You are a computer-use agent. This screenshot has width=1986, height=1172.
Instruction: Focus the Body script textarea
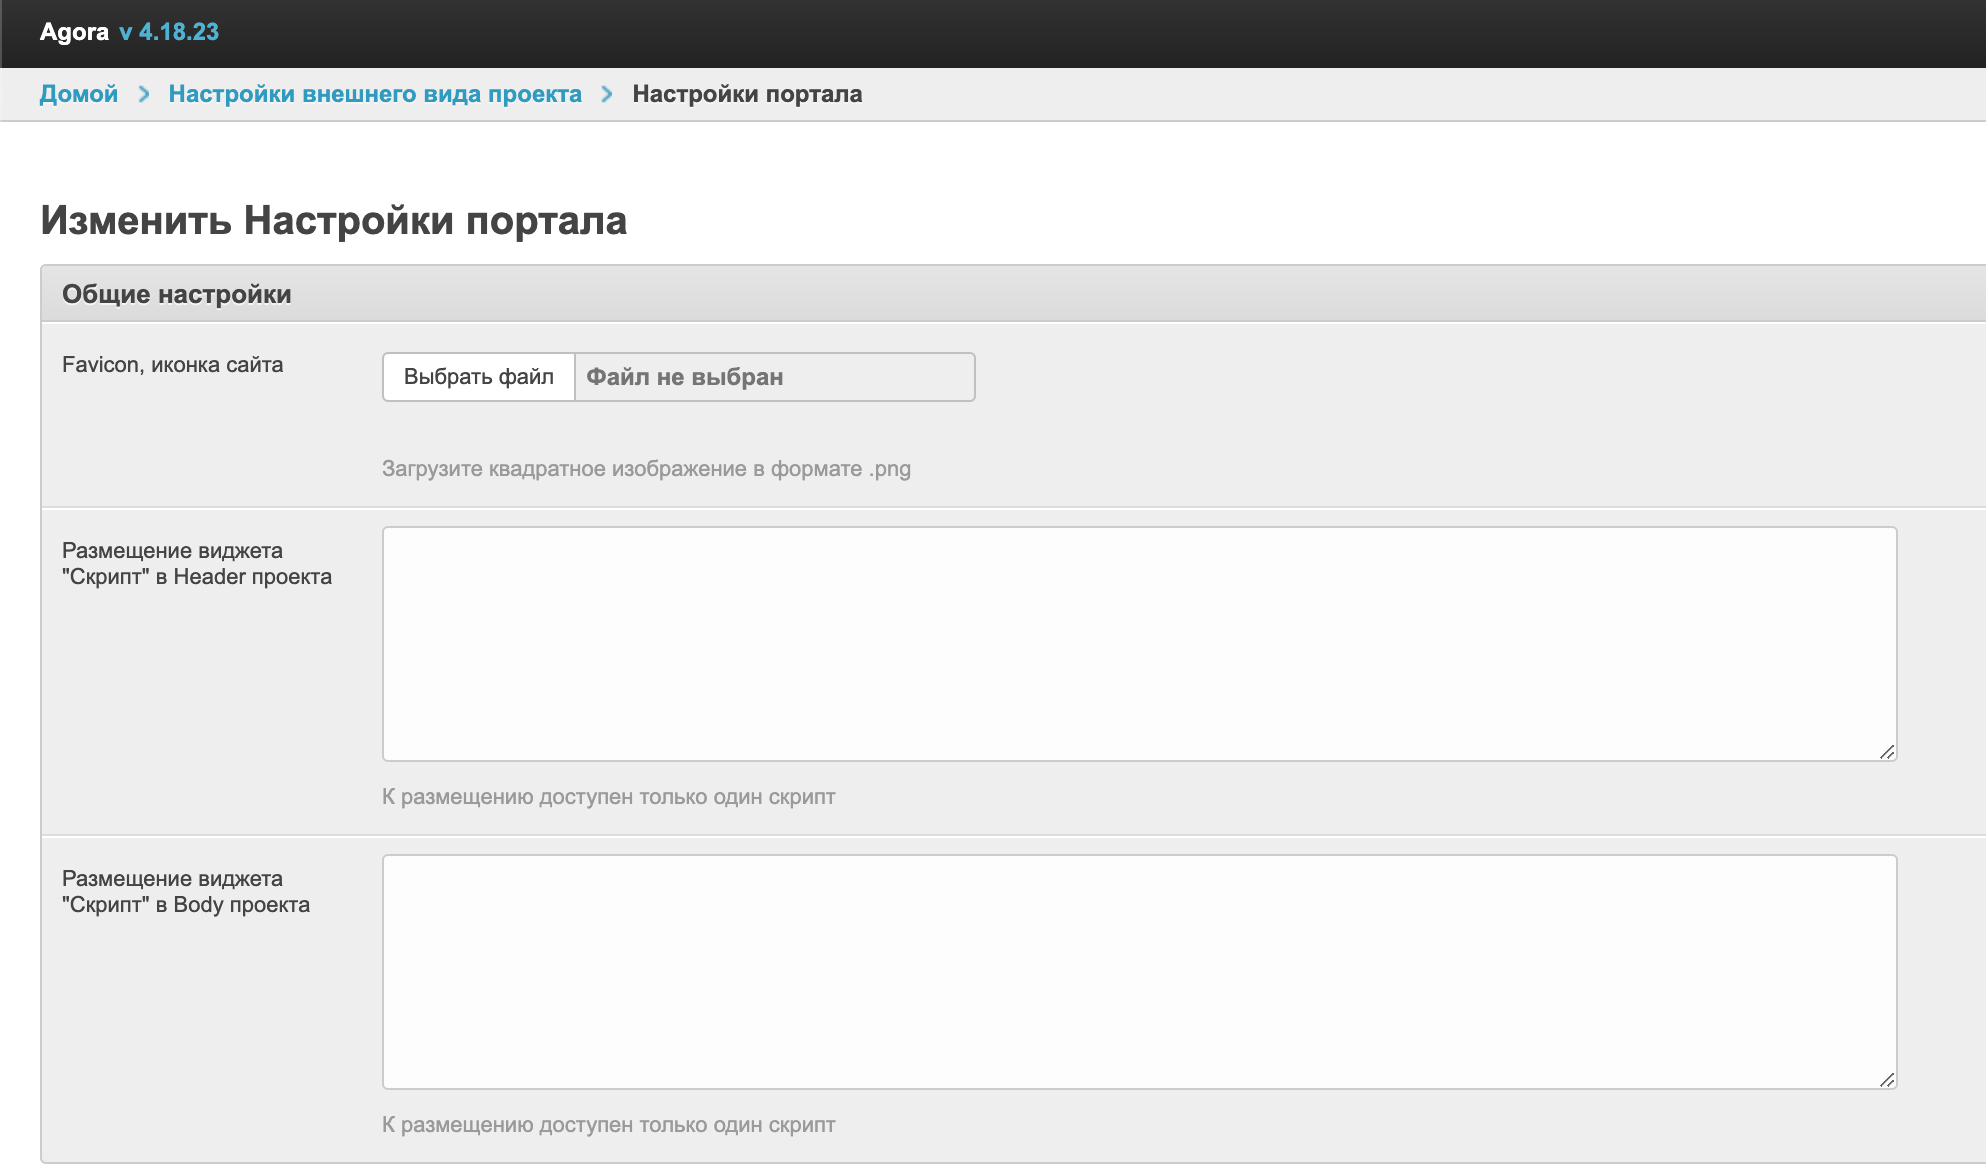tap(1139, 972)
